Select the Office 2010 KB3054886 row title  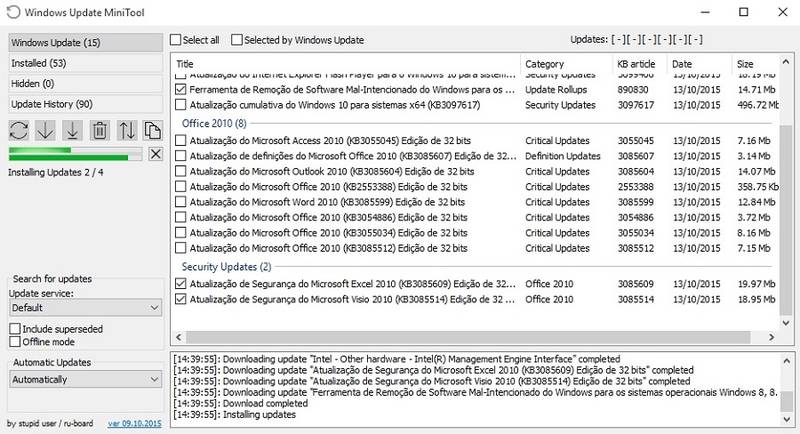point(329,218)
